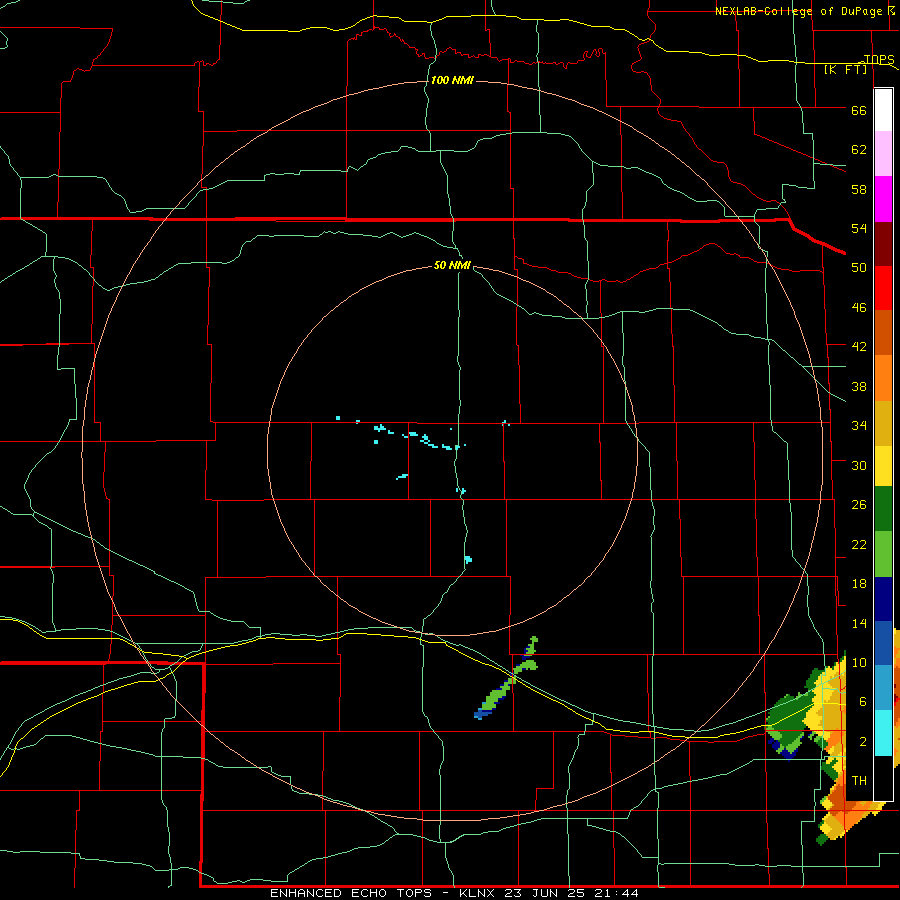Click the "TOPS" legend title
The height and width of the screenshot is (900, 900).
[879, 59]
